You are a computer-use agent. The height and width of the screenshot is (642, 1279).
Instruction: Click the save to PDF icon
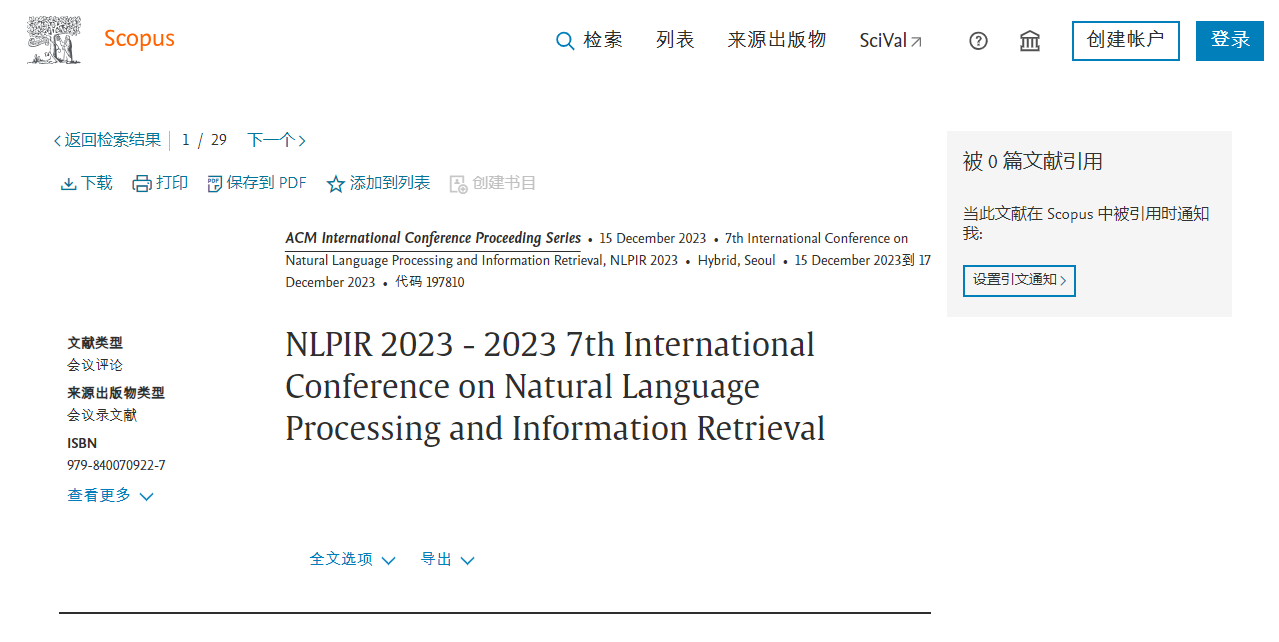click(215, 184)
